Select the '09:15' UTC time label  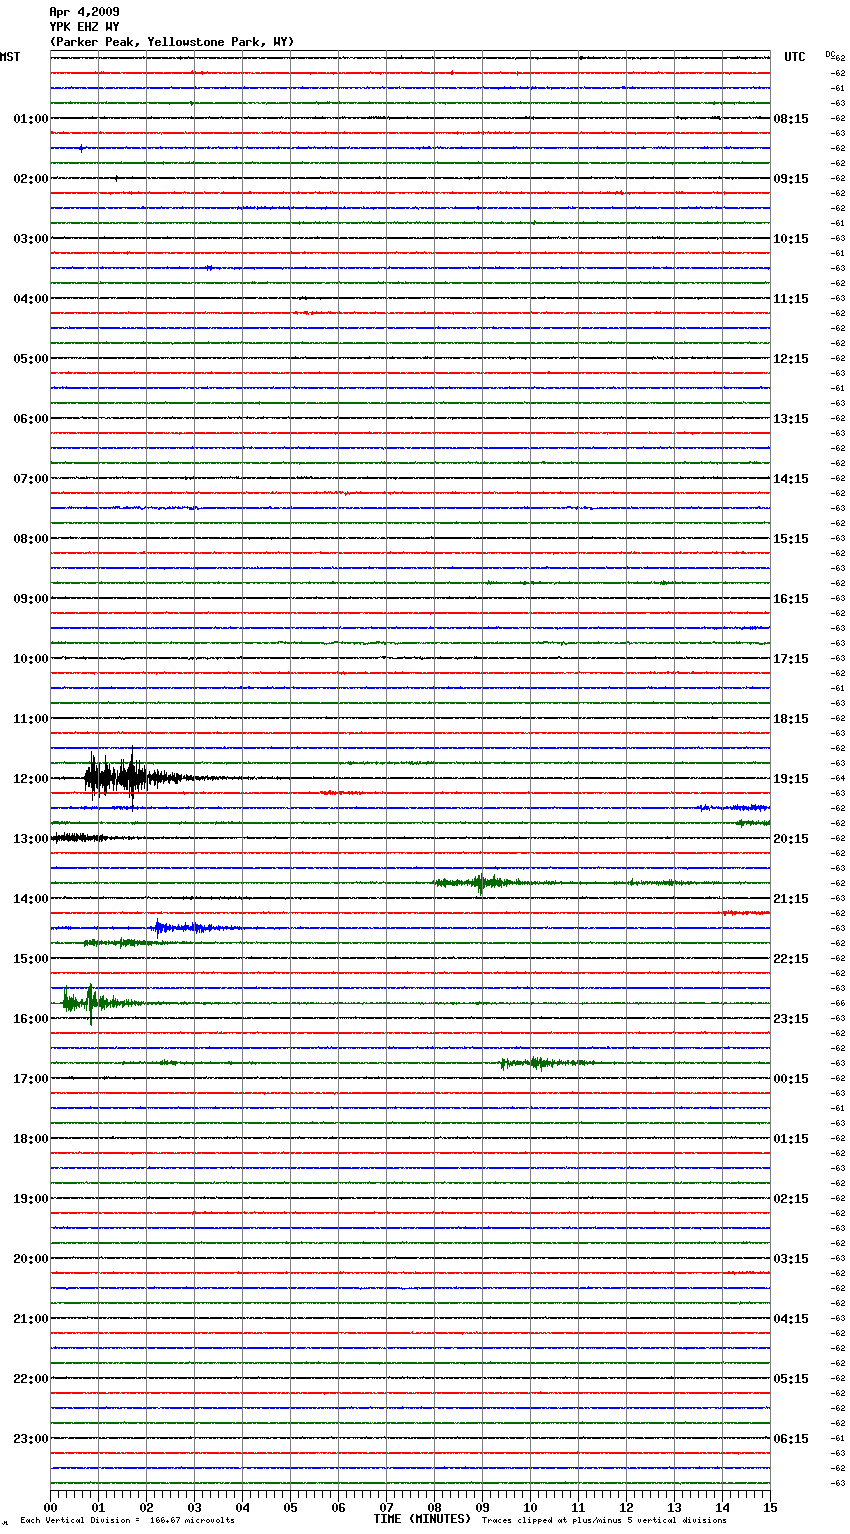point(791,179)
